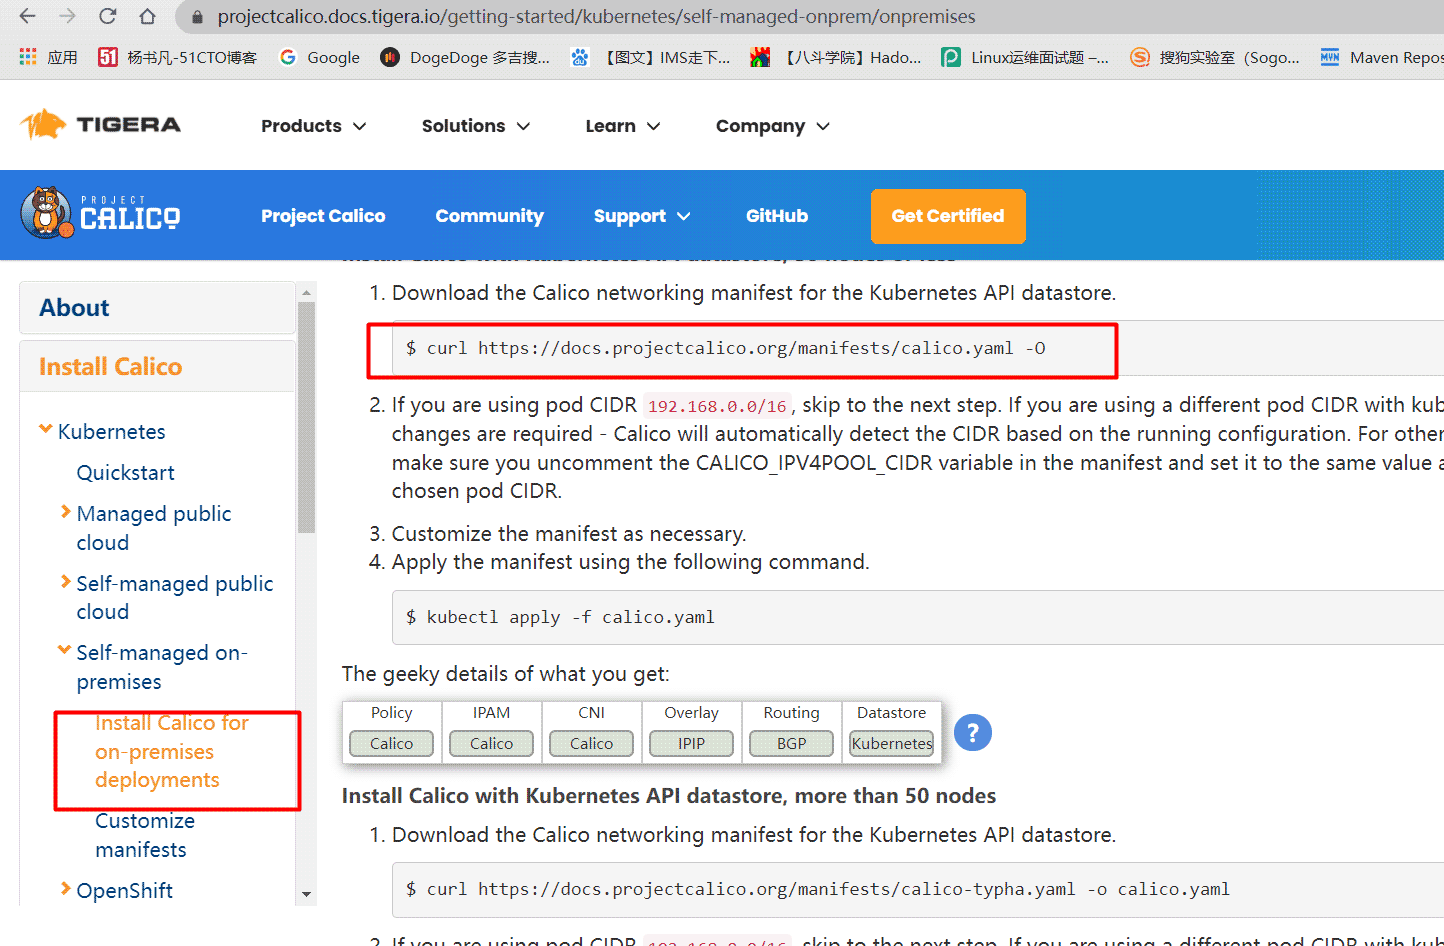Click the address bar lock icon

pyautogui.click(x=197, y=17)
